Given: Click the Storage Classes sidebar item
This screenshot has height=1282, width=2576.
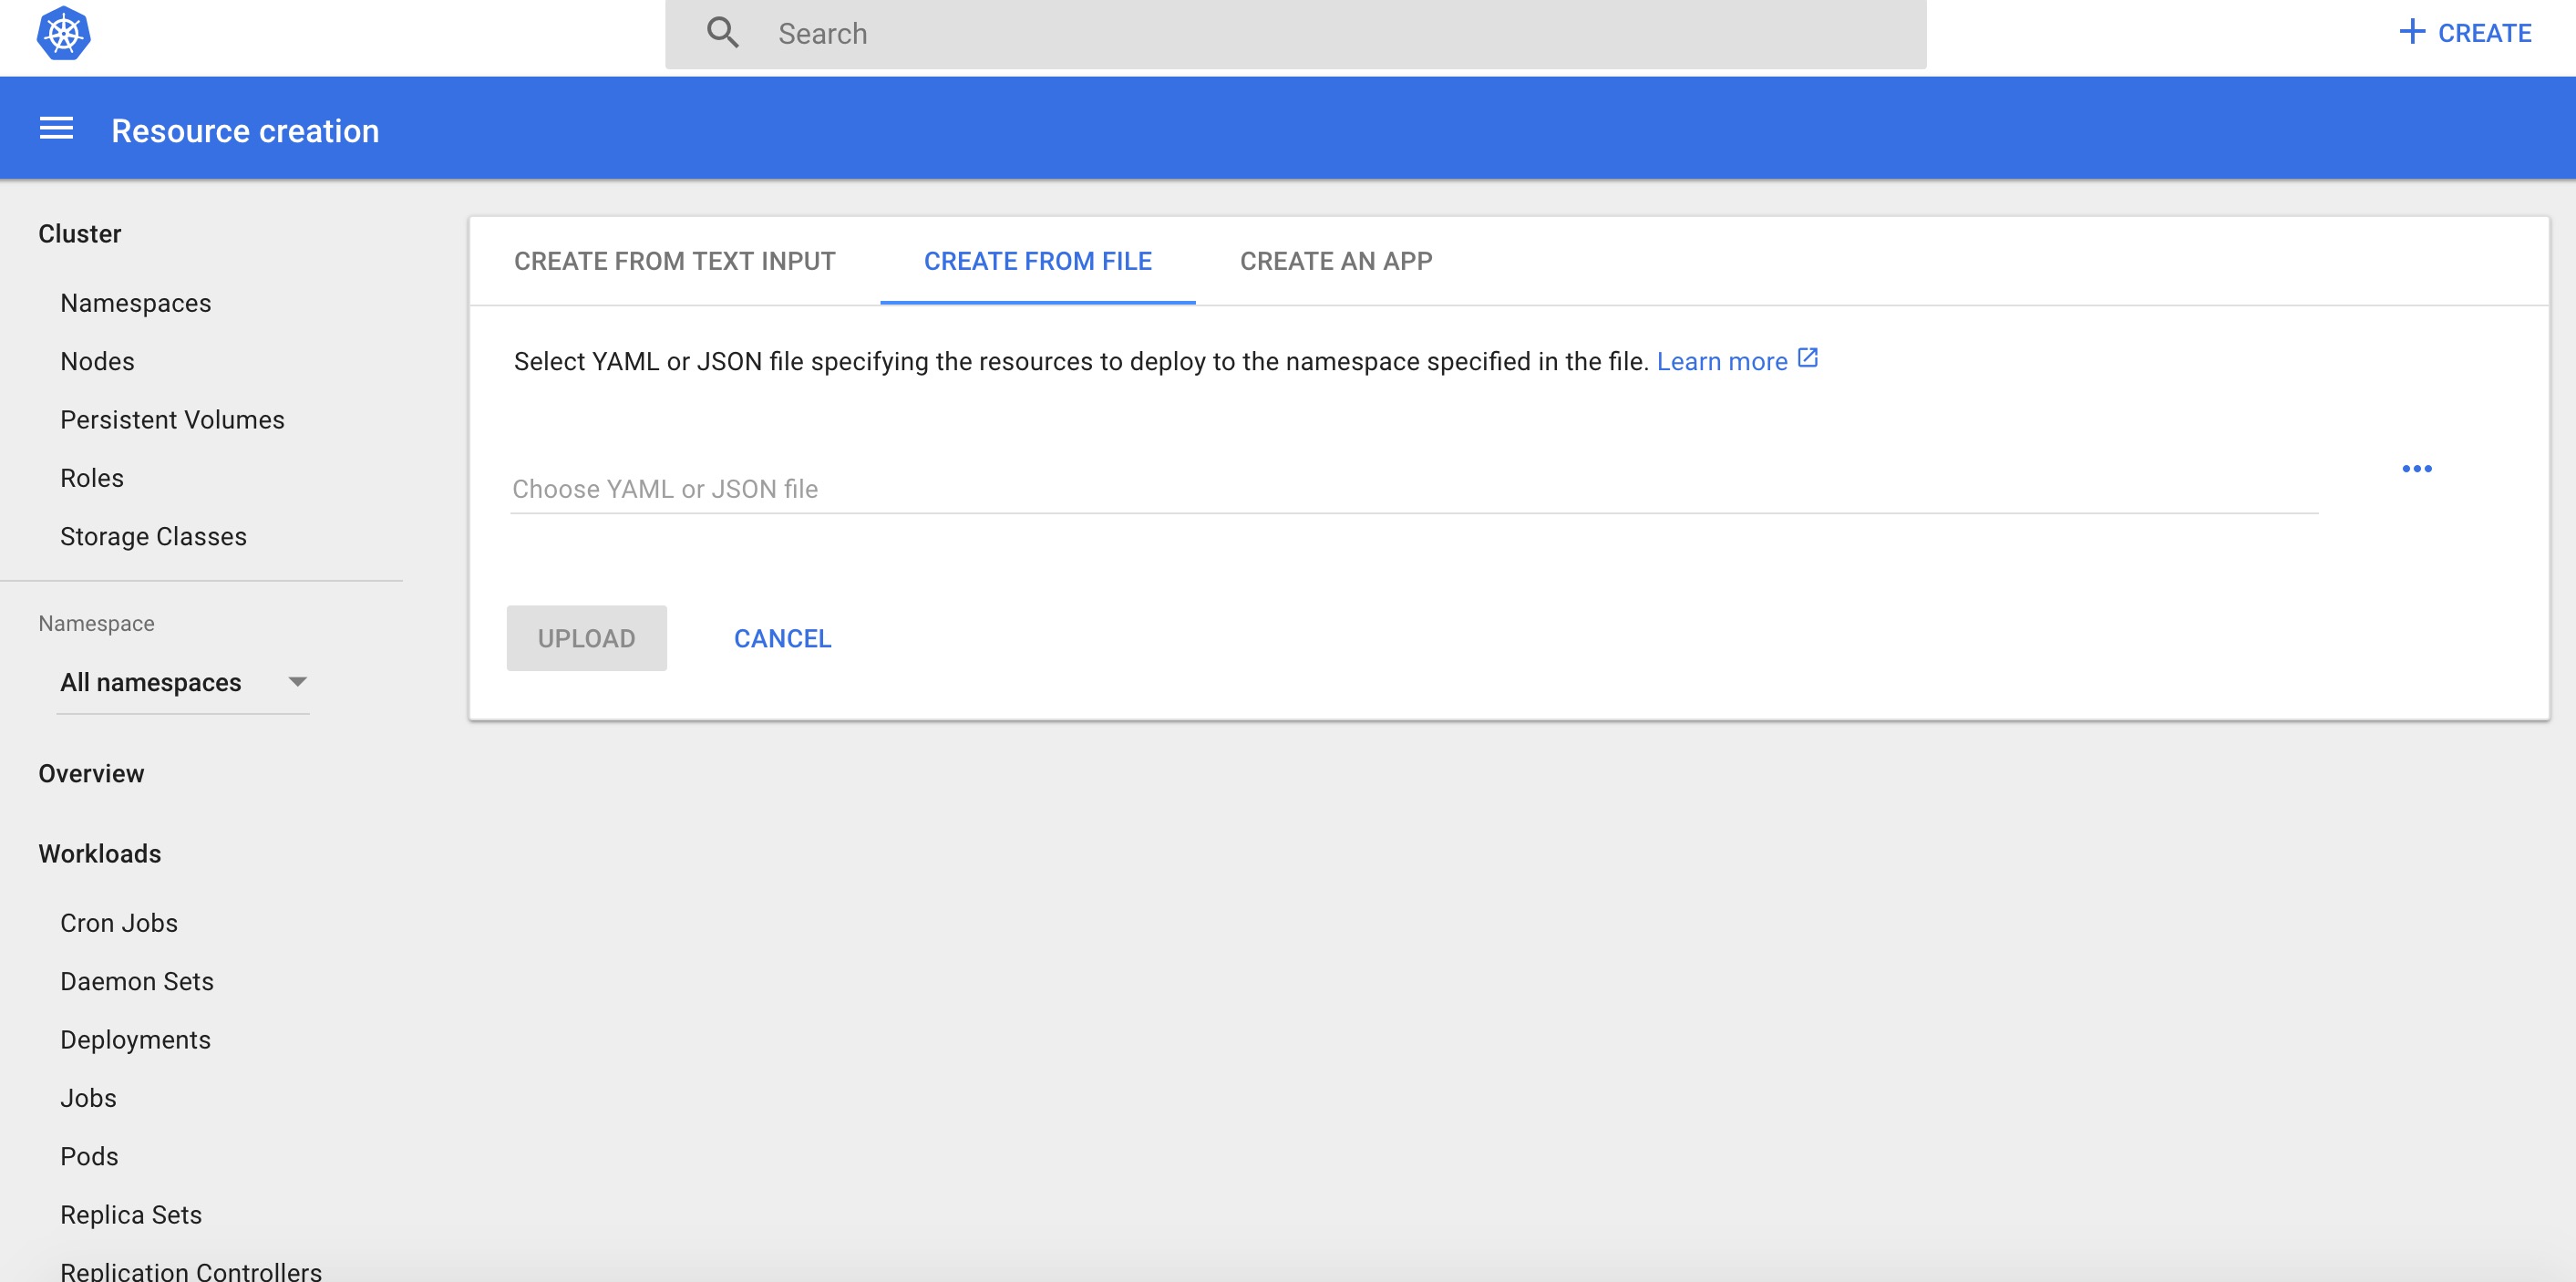Looking at the screenshot, I should [x=153, y=536].
